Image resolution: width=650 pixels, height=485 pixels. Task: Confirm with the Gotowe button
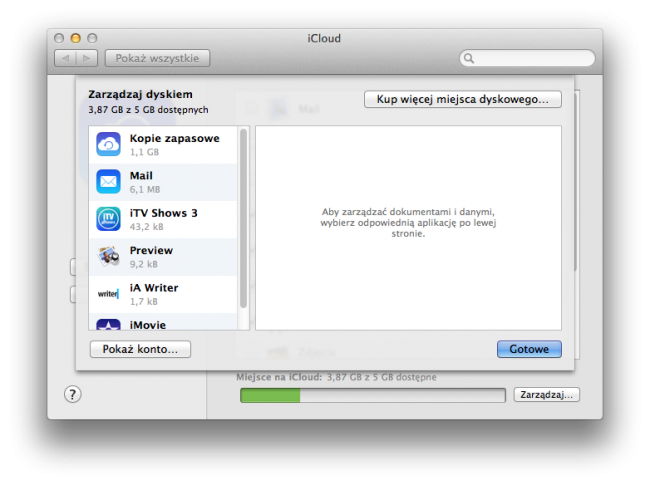tap(529, 349)
